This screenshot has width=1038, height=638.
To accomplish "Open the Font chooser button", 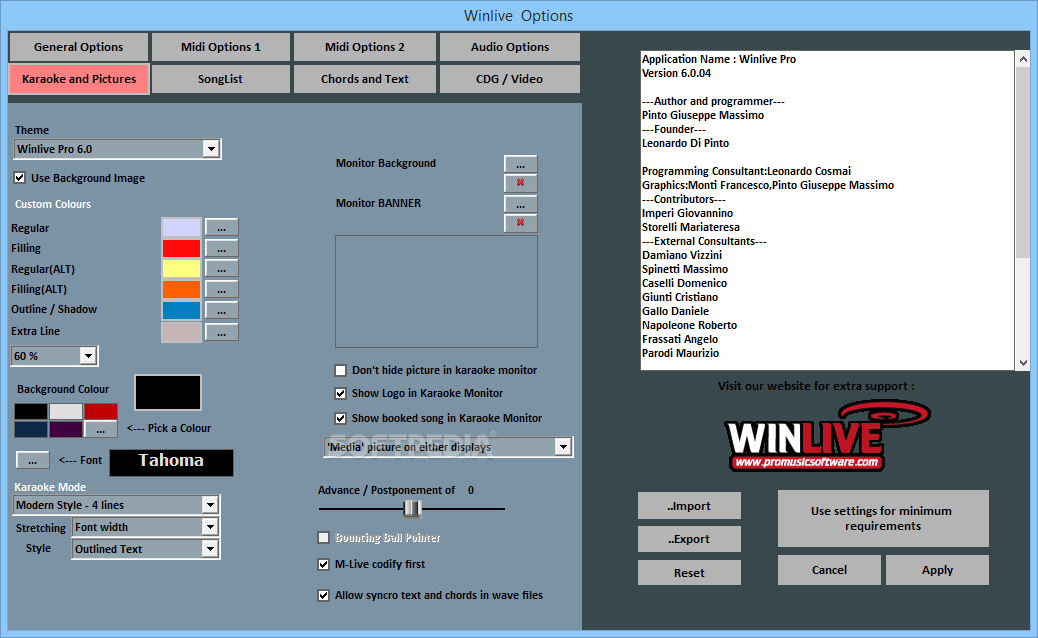I will [32, 460].
